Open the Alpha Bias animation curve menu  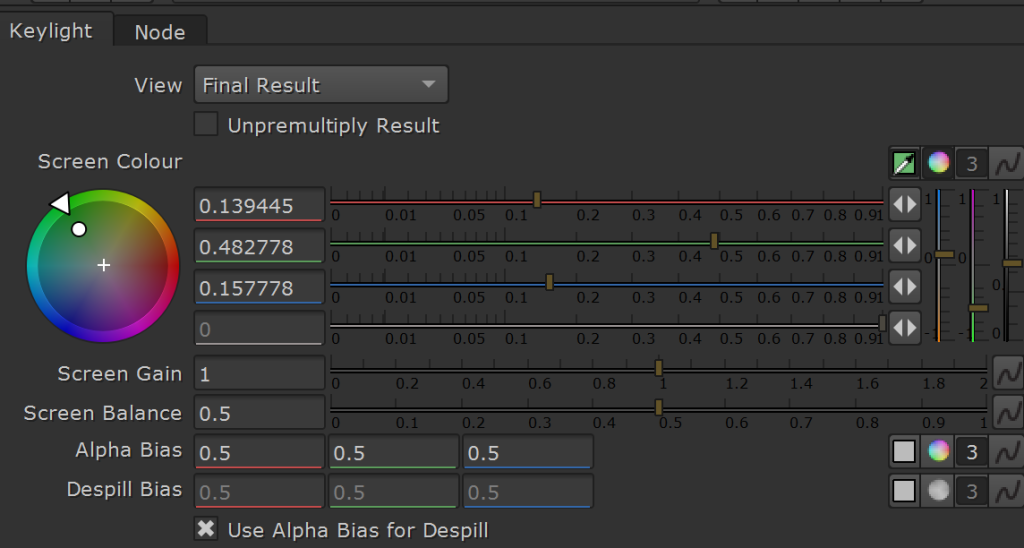pos(1006,451)
